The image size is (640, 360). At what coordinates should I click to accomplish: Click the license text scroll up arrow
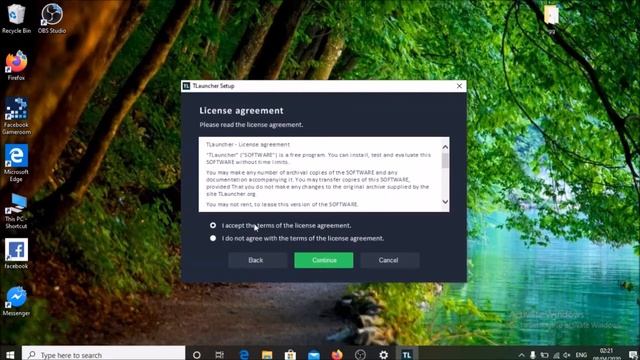click(x=445, y=147)
